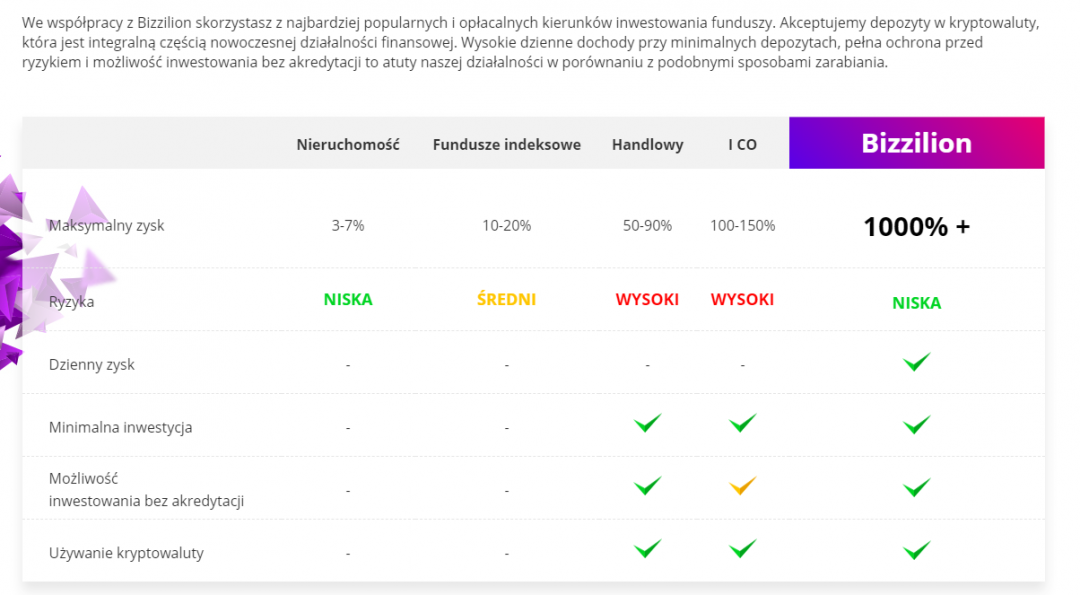The image size is (1080, 595).
Task: Click the Bizzilion checkmark in Dzienny zysk row
Action: (916, 363)
